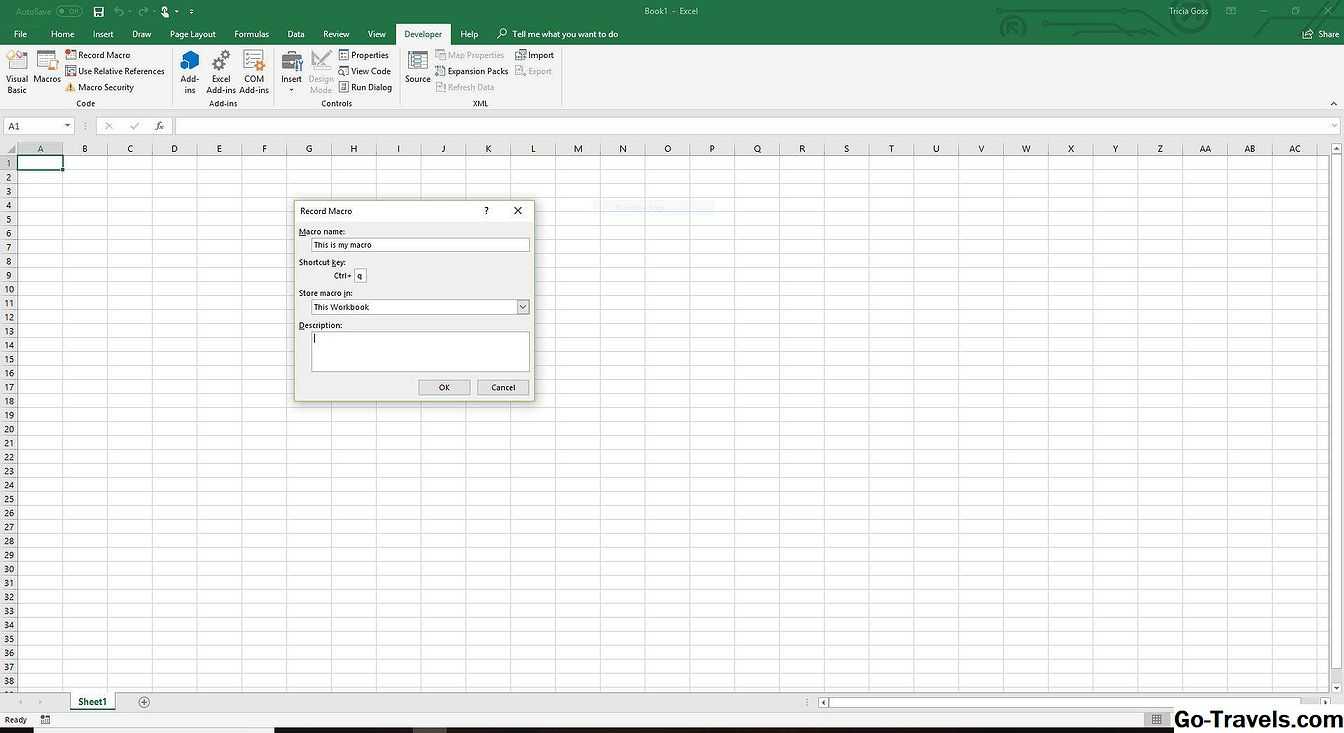Add a new sheet with plus button

(144, 702)
